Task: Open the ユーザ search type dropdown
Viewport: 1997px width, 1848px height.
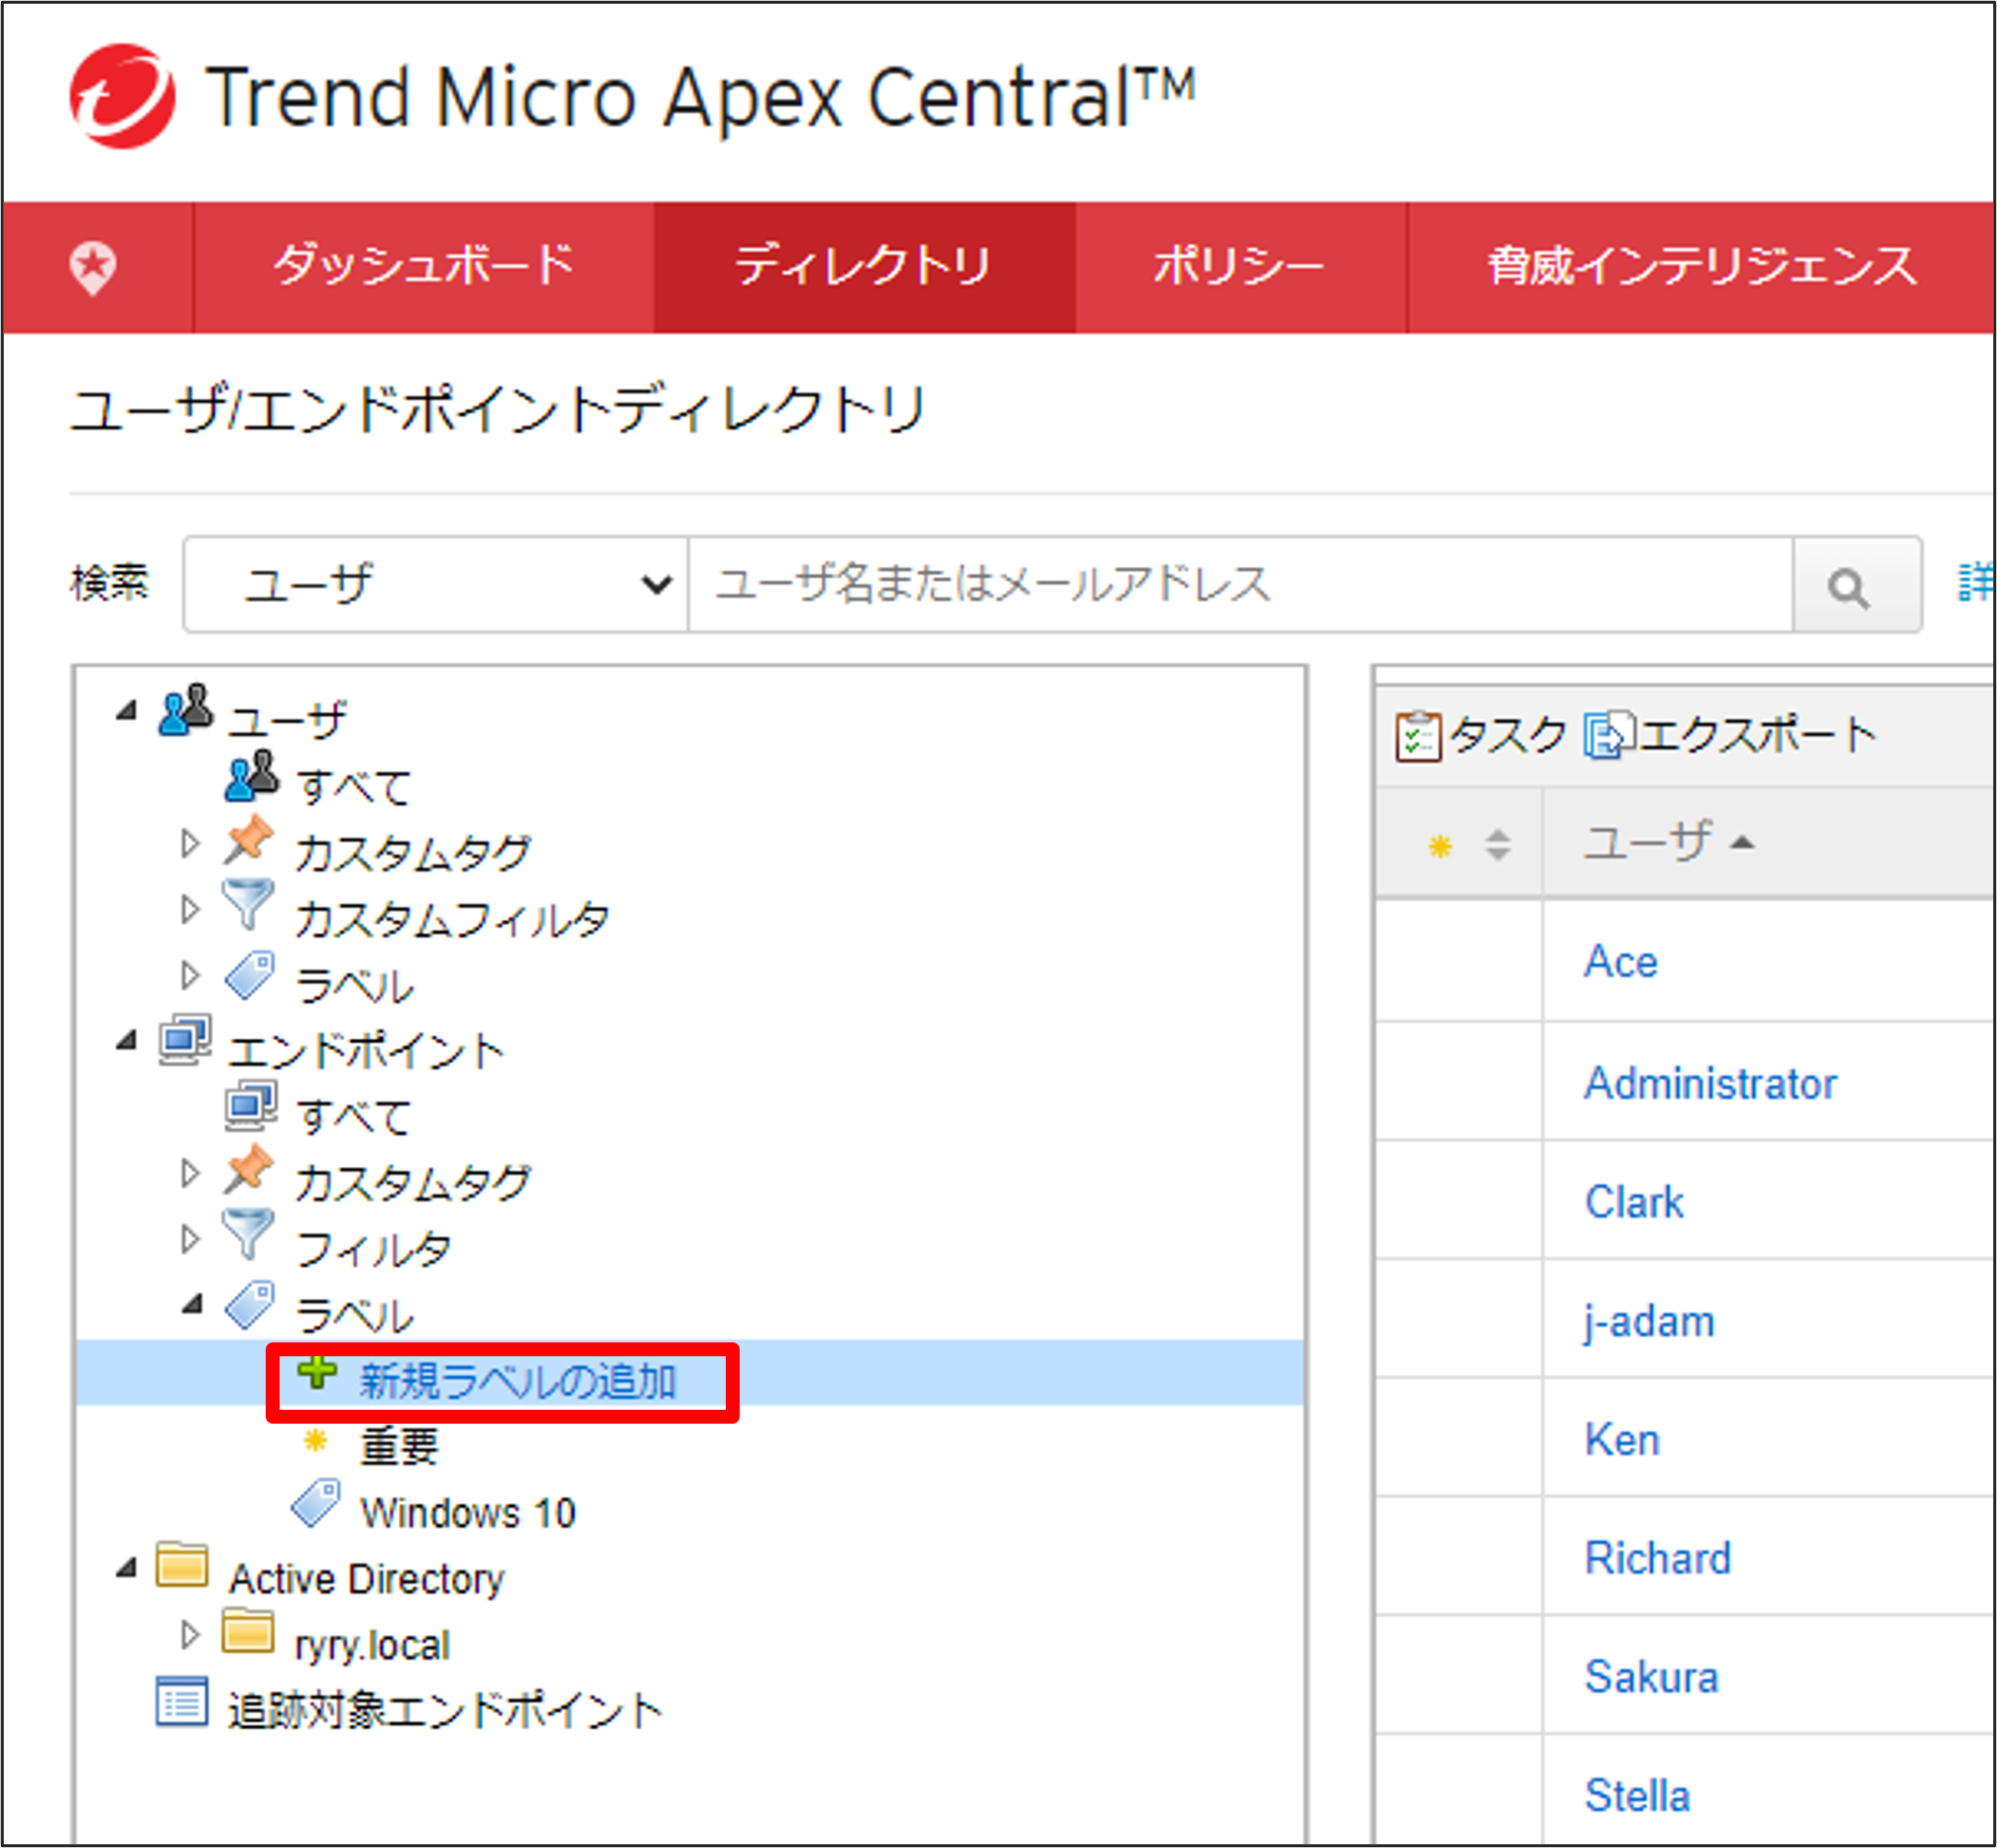Action: (436, 585)
